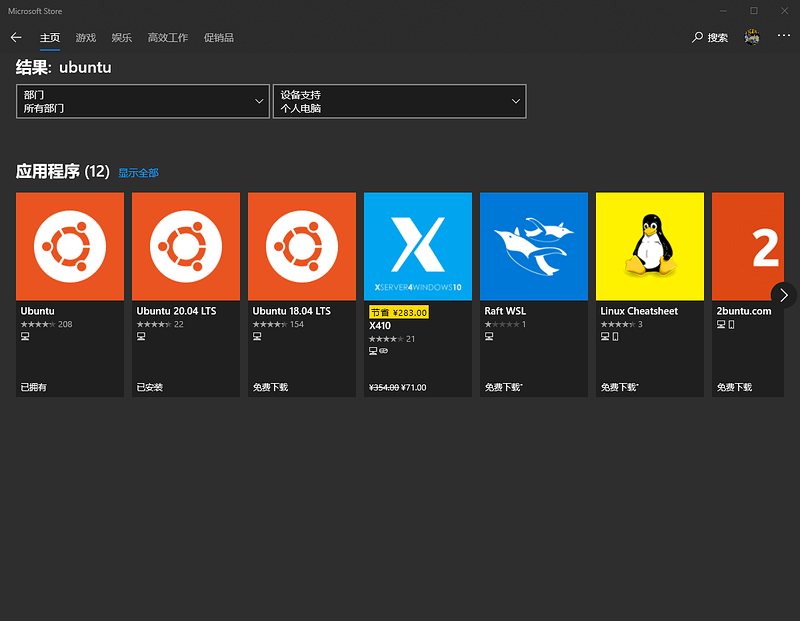Viewport: 800px width, 621px height.
Task: Click the 结果: ubuntu results heading
Action: 63,67
